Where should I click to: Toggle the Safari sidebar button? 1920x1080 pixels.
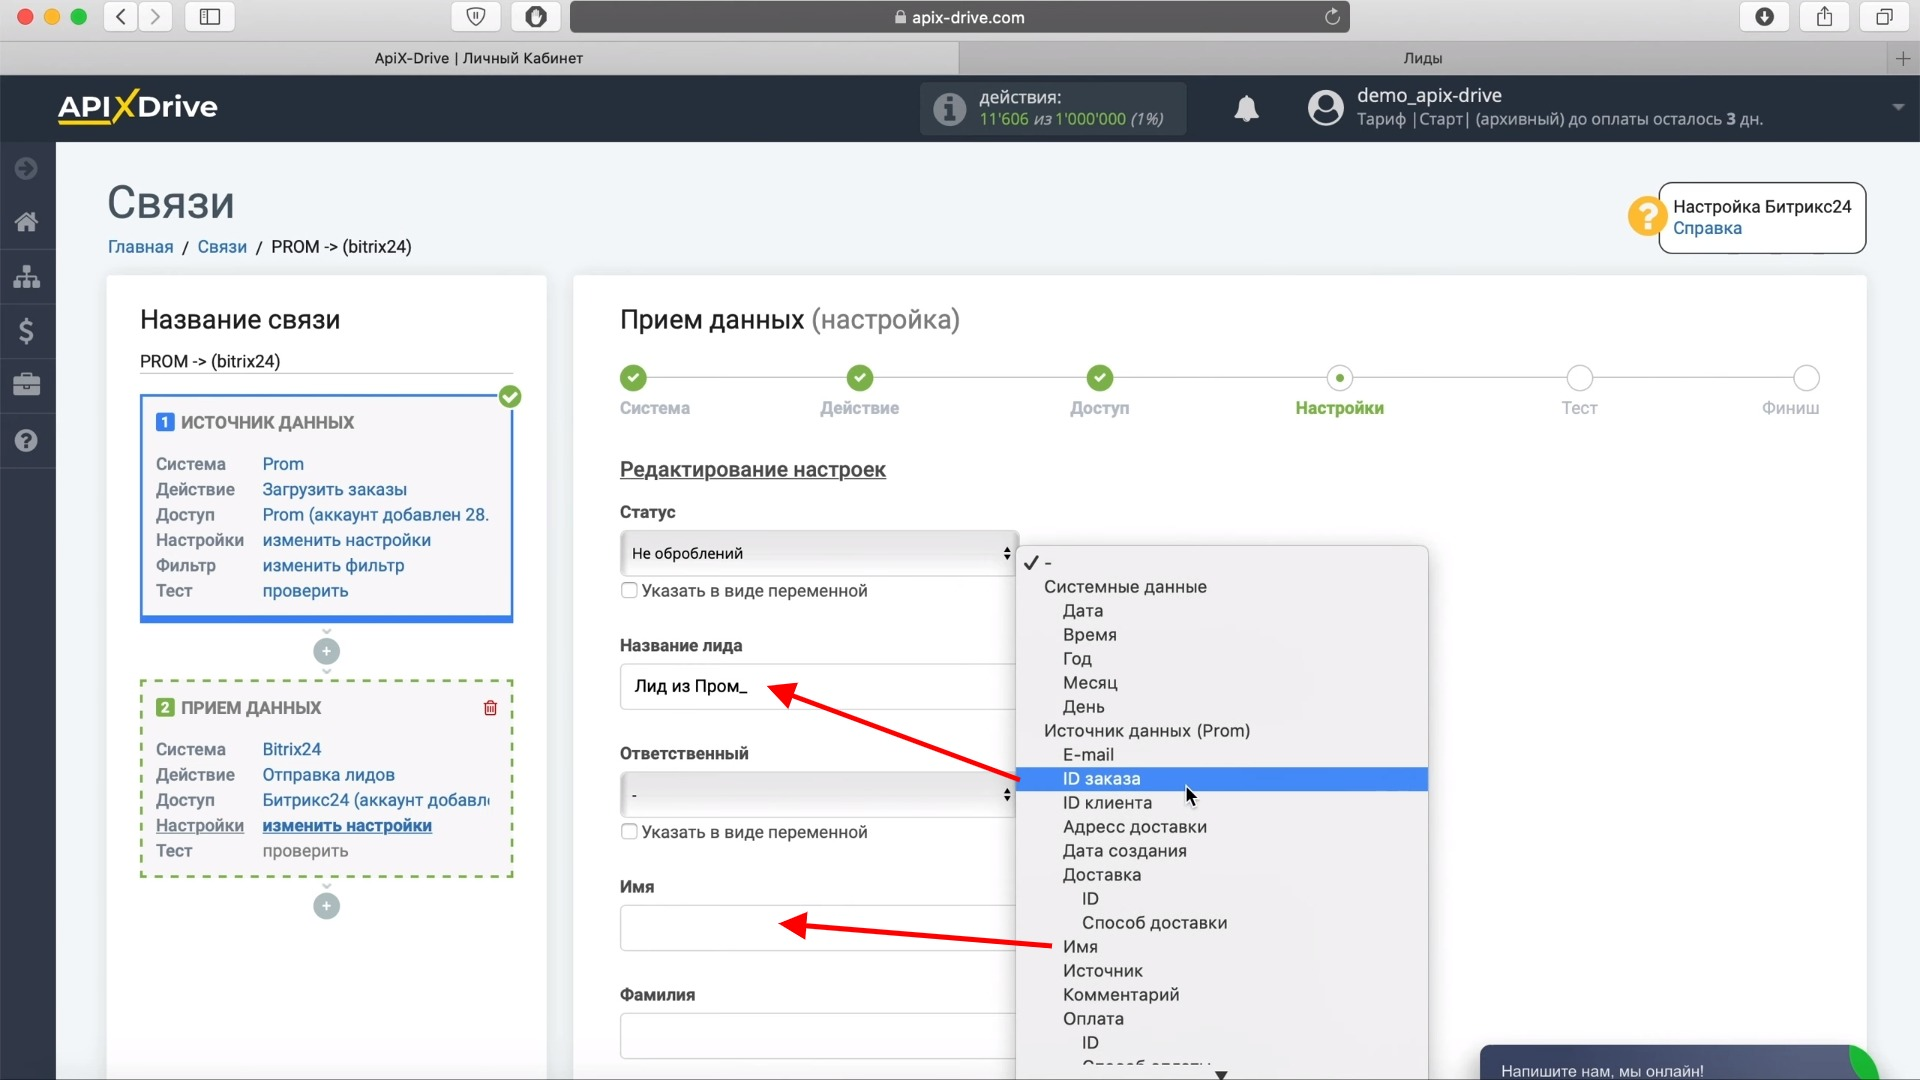tap(210, 16)
